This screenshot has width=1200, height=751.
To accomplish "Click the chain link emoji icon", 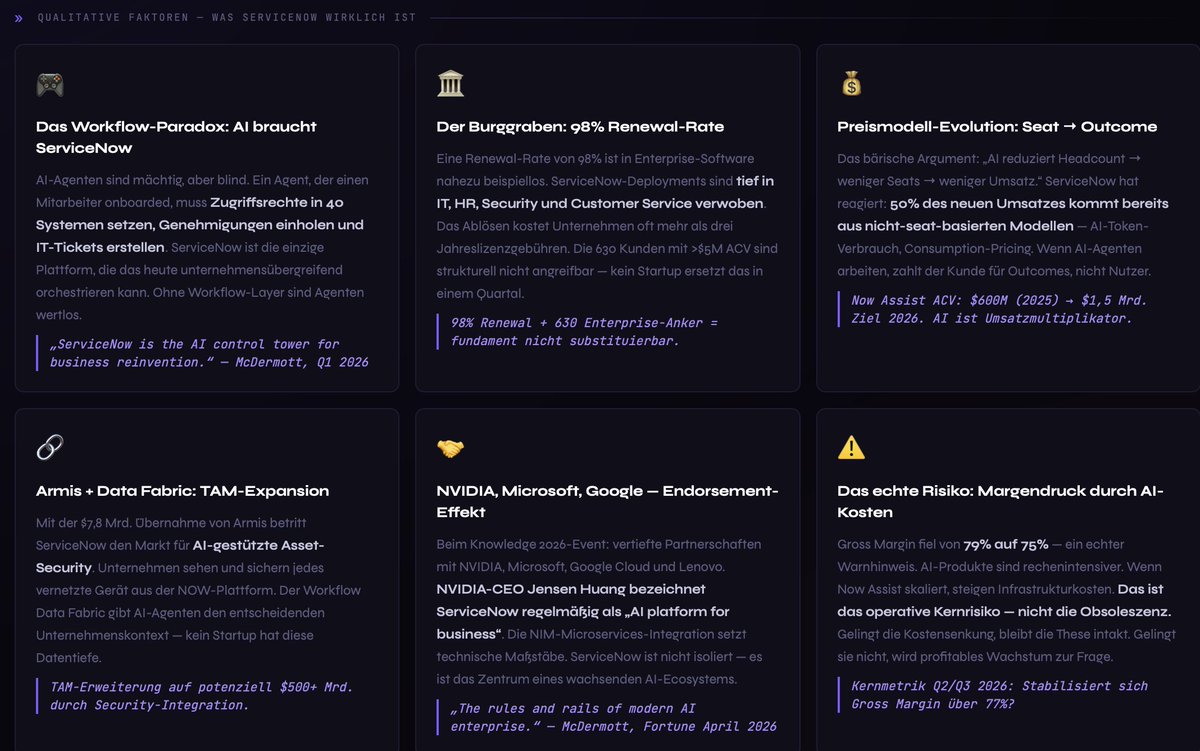I will (50, 448).
